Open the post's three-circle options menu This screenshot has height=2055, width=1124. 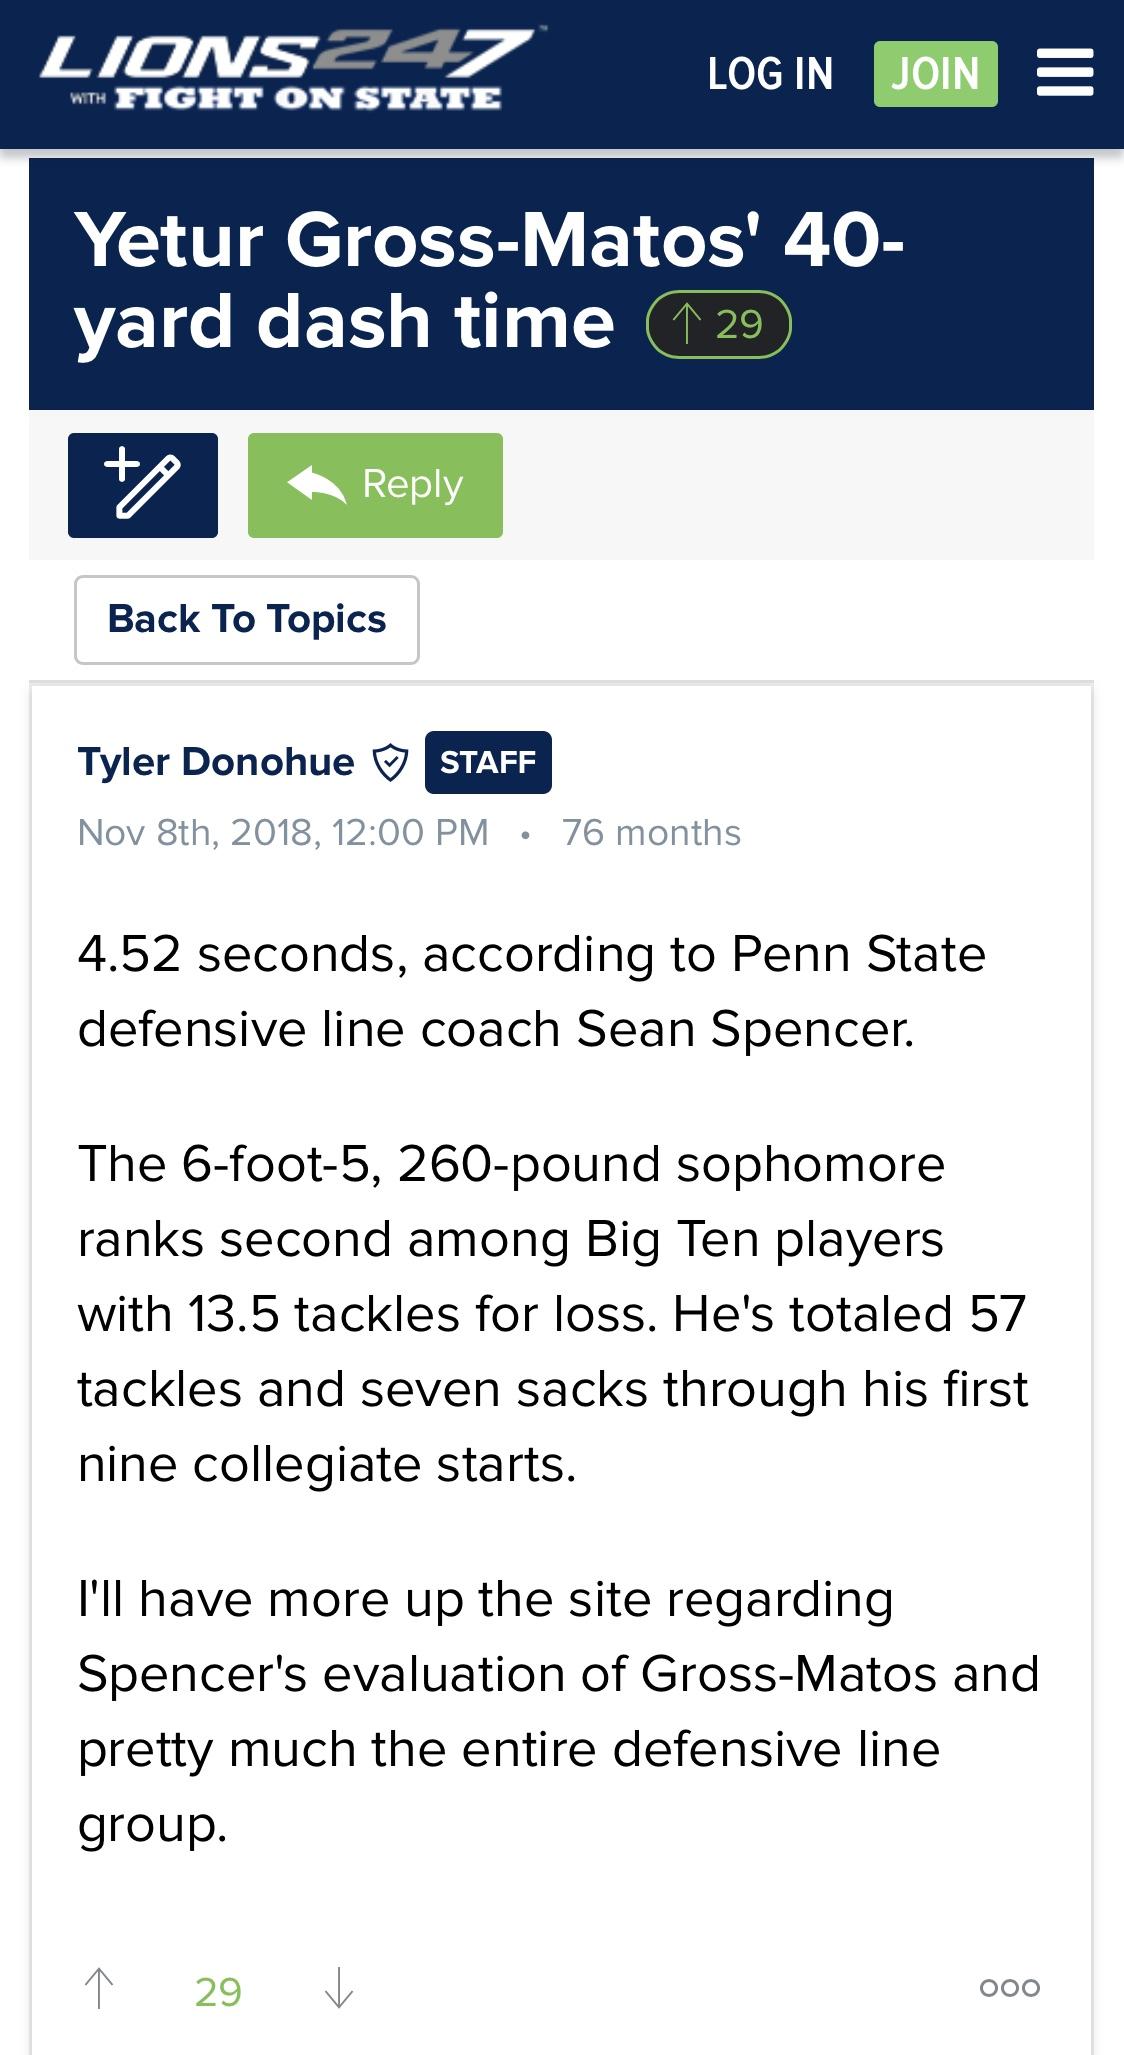(1009, 1987)
